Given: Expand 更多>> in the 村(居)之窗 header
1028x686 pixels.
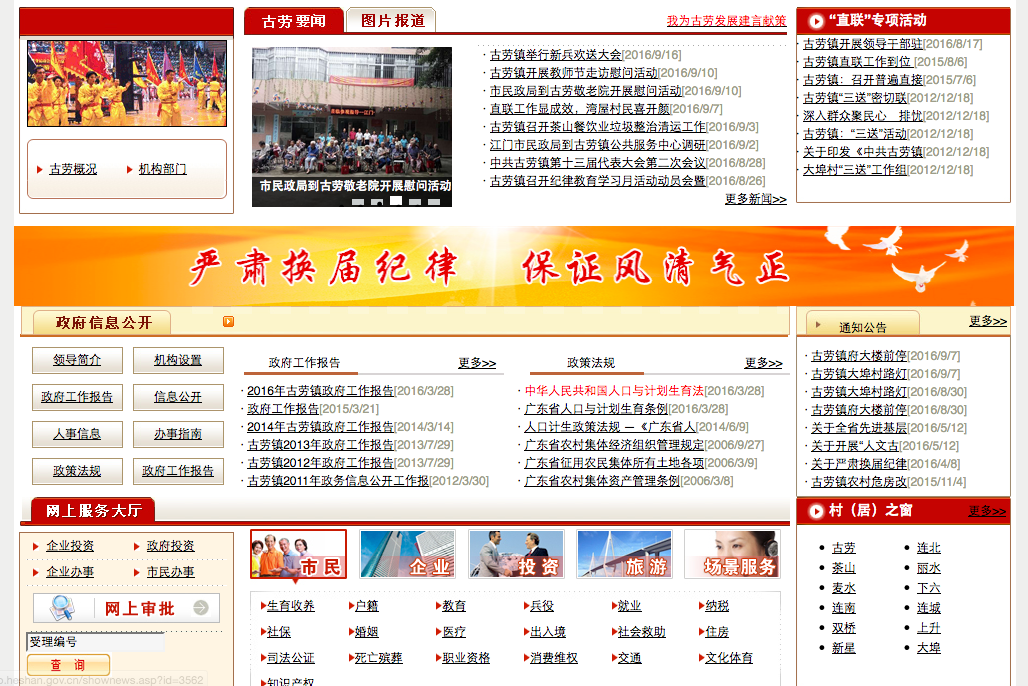Looking at the screenshot, I should [x=986, y=511].
